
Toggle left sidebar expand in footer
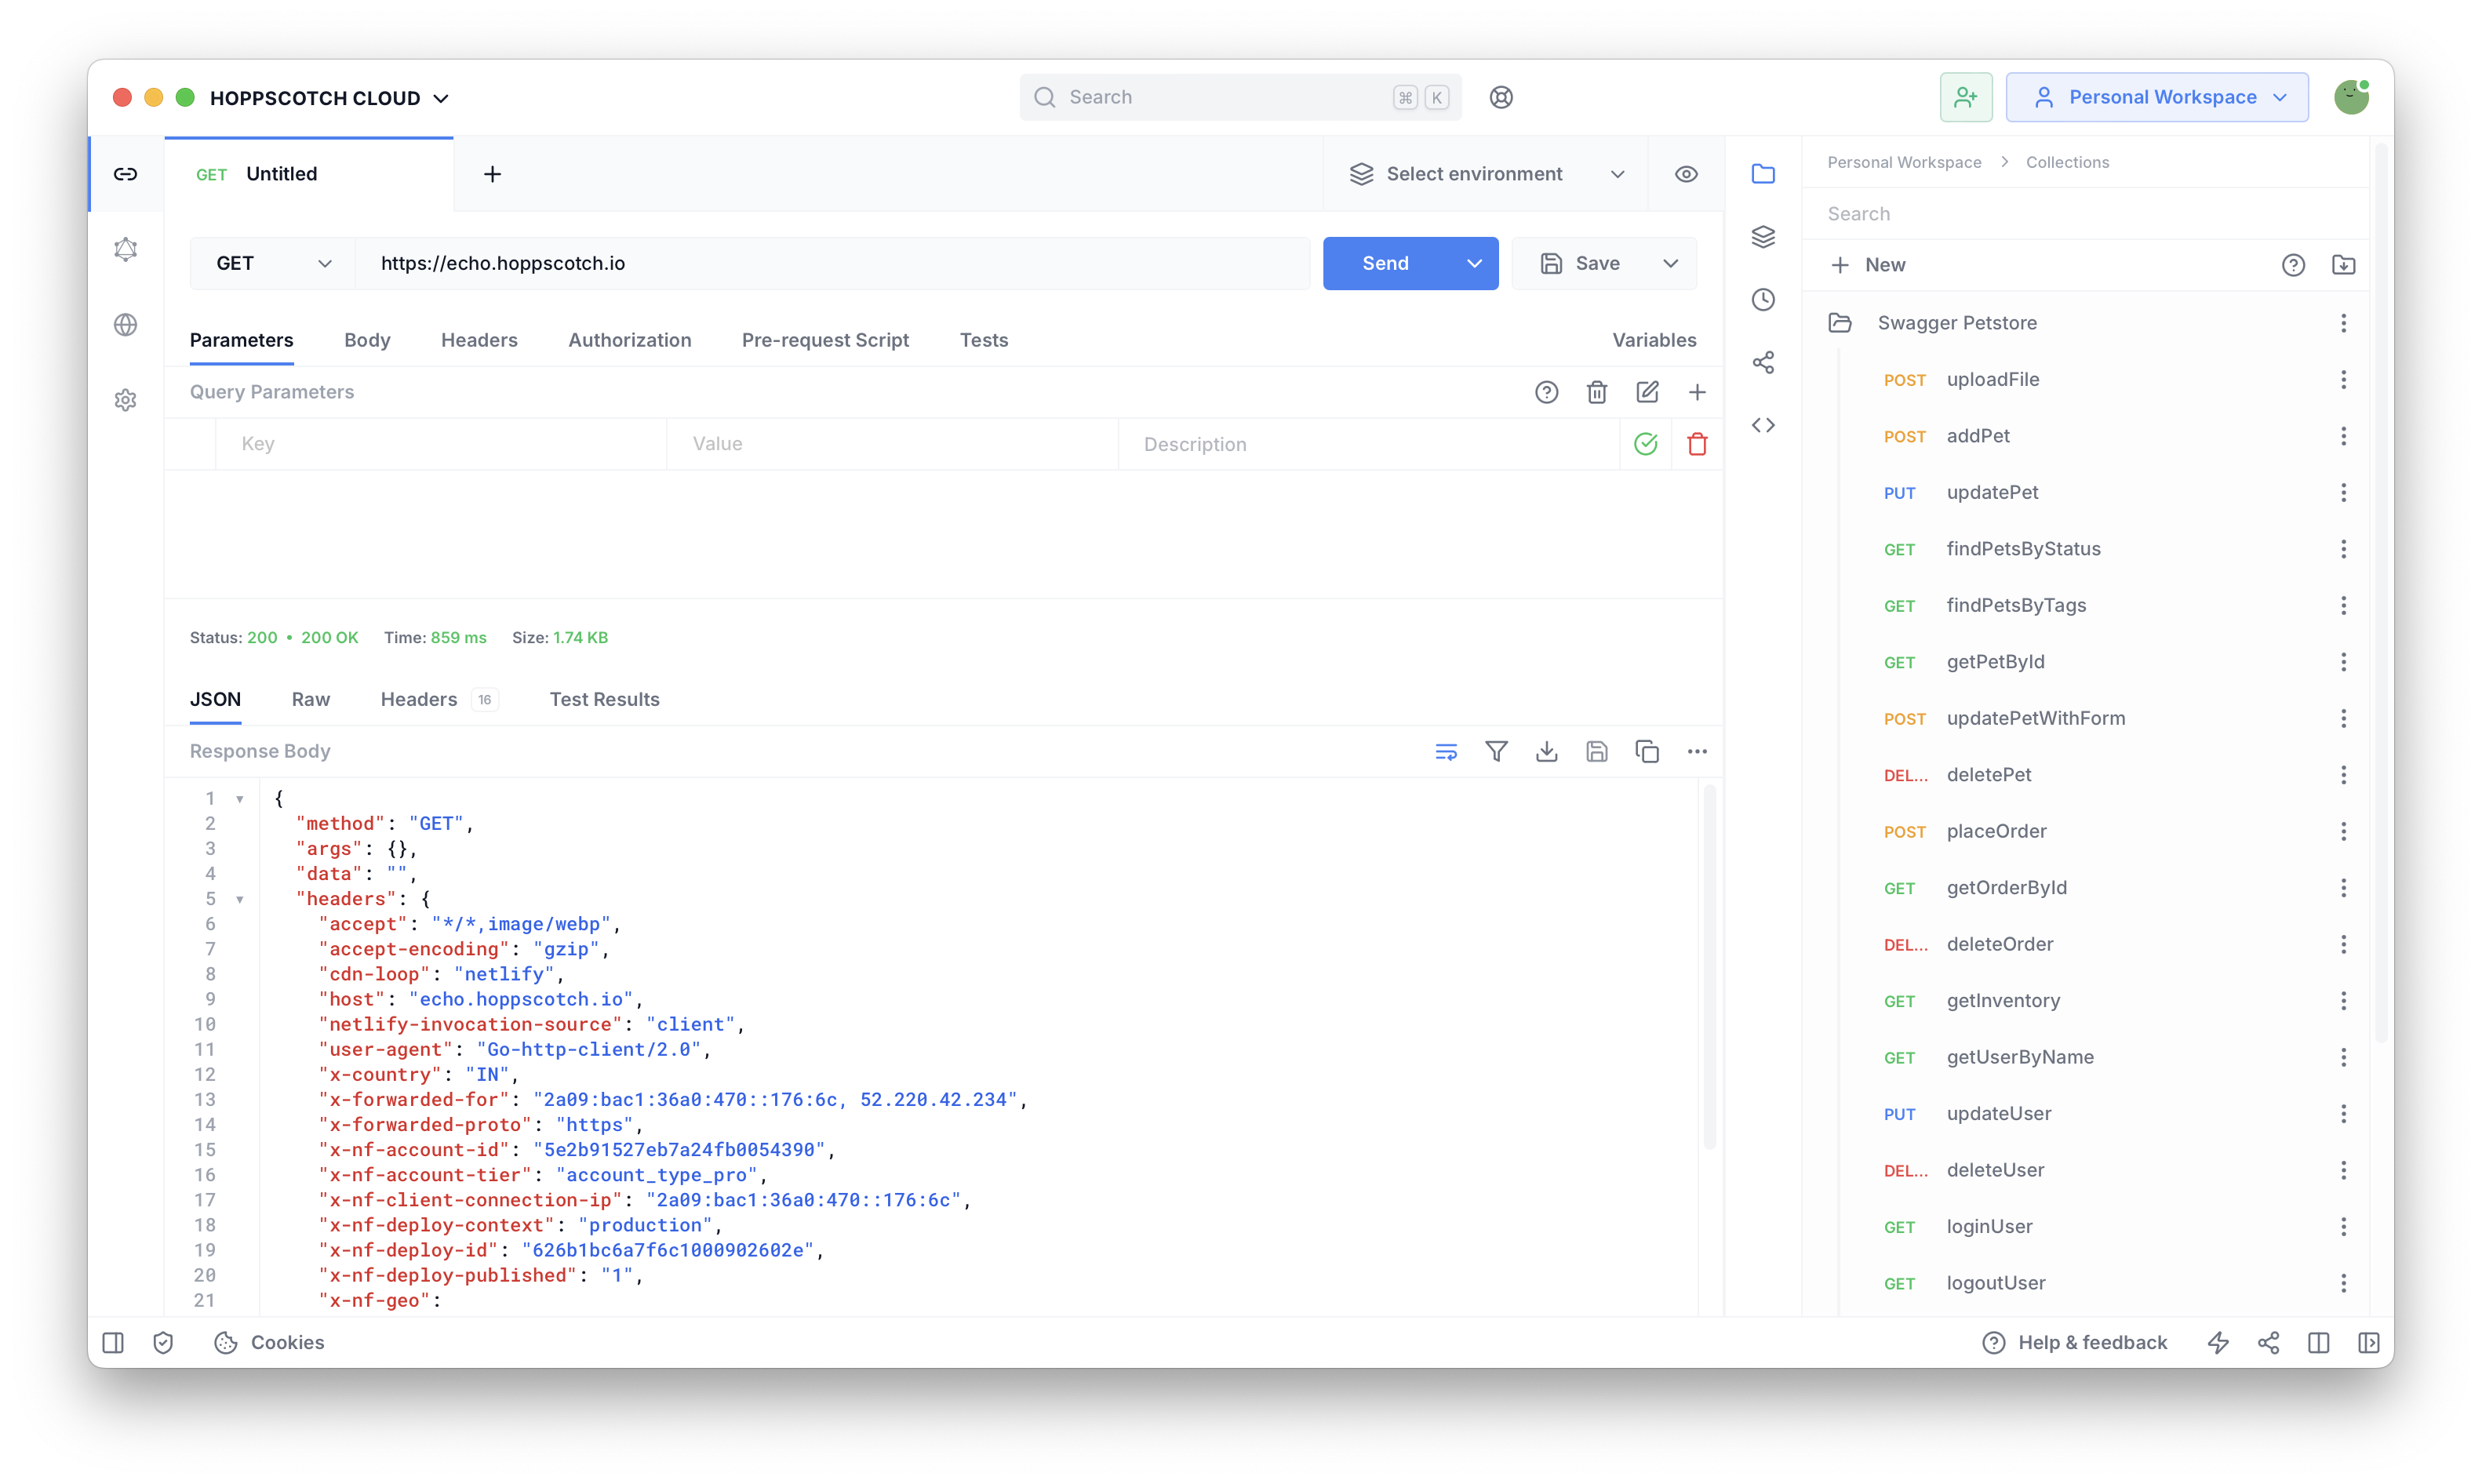(x=113, y=1342)
